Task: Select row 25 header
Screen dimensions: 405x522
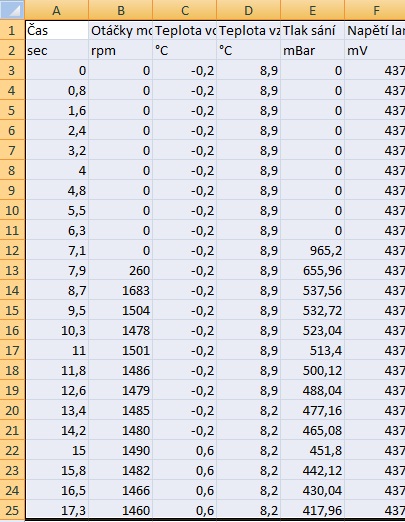Action: point(12,510)
